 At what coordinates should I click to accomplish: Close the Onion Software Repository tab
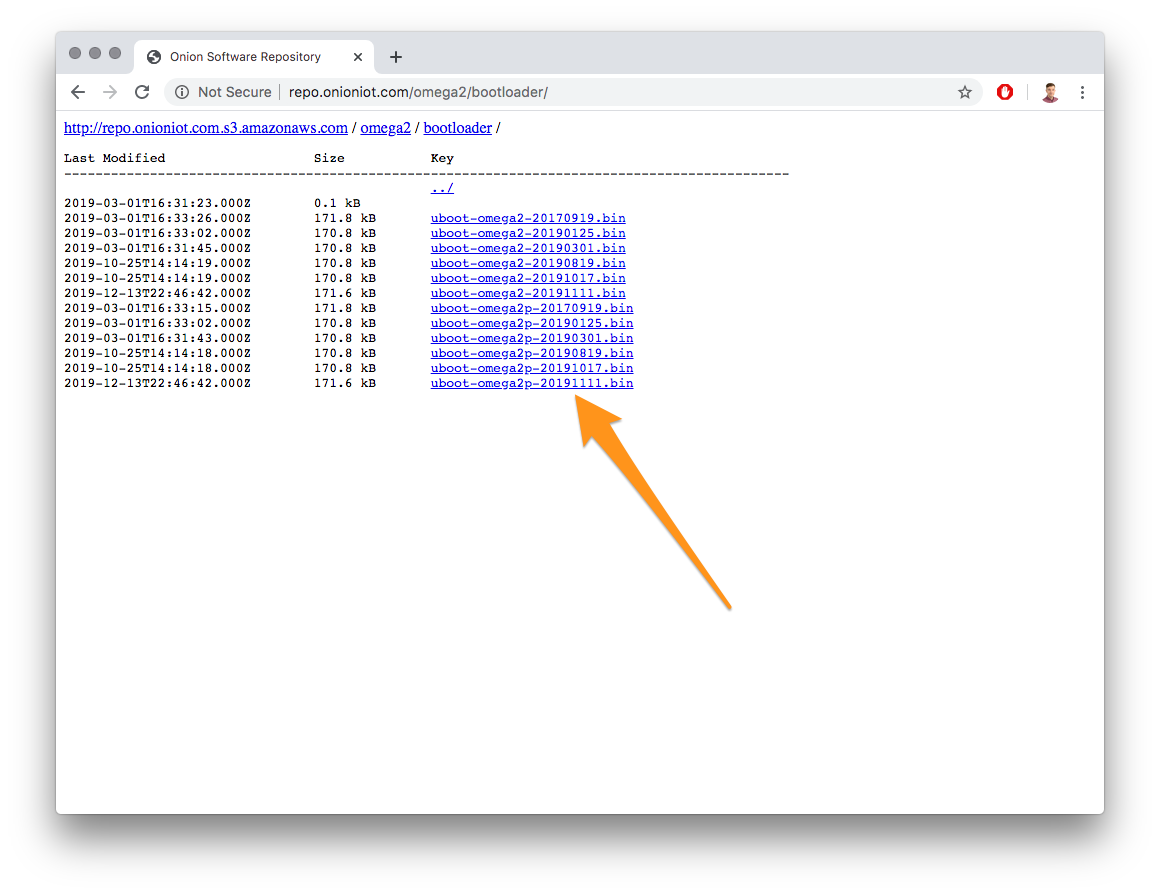pyautogui.click(x=358, y=57)
